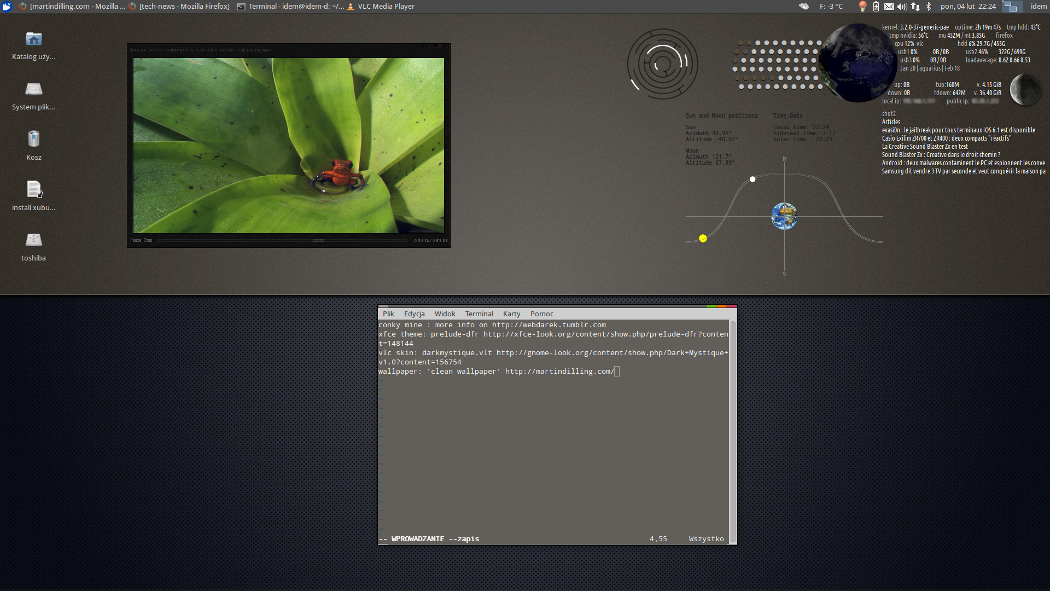Launch install xubuntu desktop icon
This screenshot has height=591, width=1050.
[33, 196]
